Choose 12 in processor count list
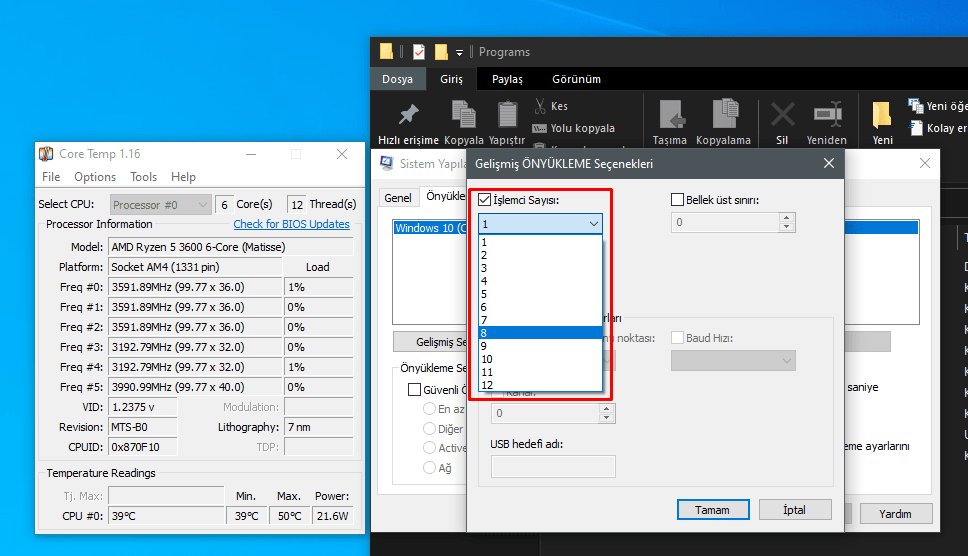This screenshot has width=968, height=556. pos(541,385)
